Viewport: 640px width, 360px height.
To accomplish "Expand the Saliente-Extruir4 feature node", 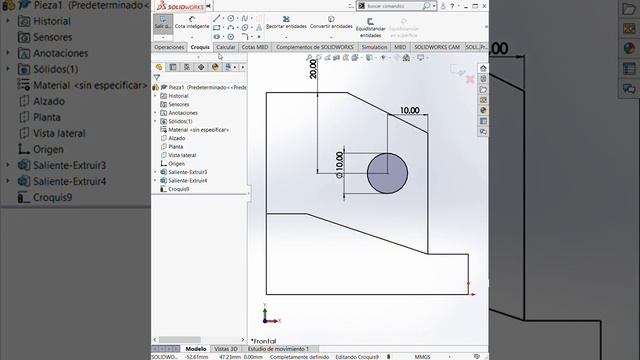I will coord(155,180).
